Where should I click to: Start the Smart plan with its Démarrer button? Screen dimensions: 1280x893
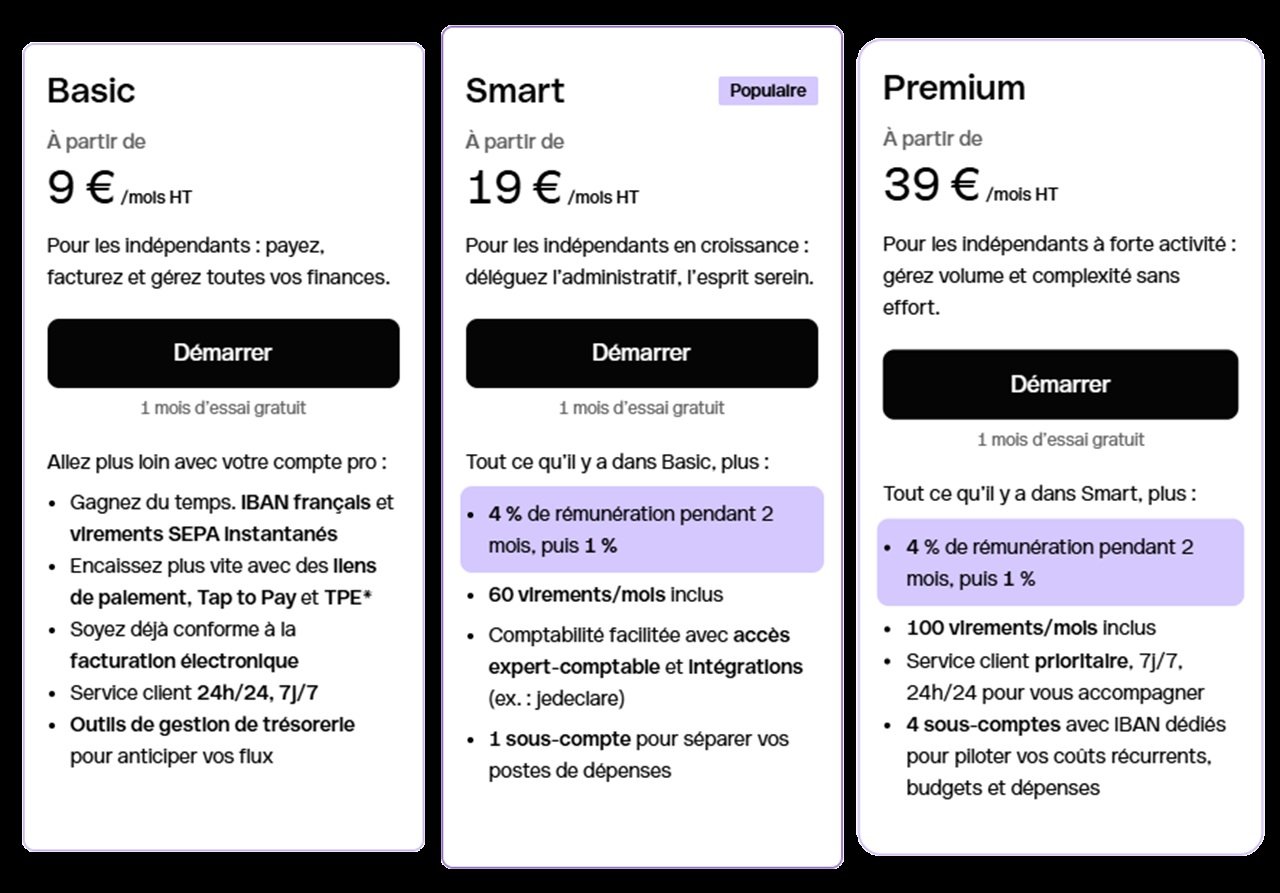[x=641, y=353]
